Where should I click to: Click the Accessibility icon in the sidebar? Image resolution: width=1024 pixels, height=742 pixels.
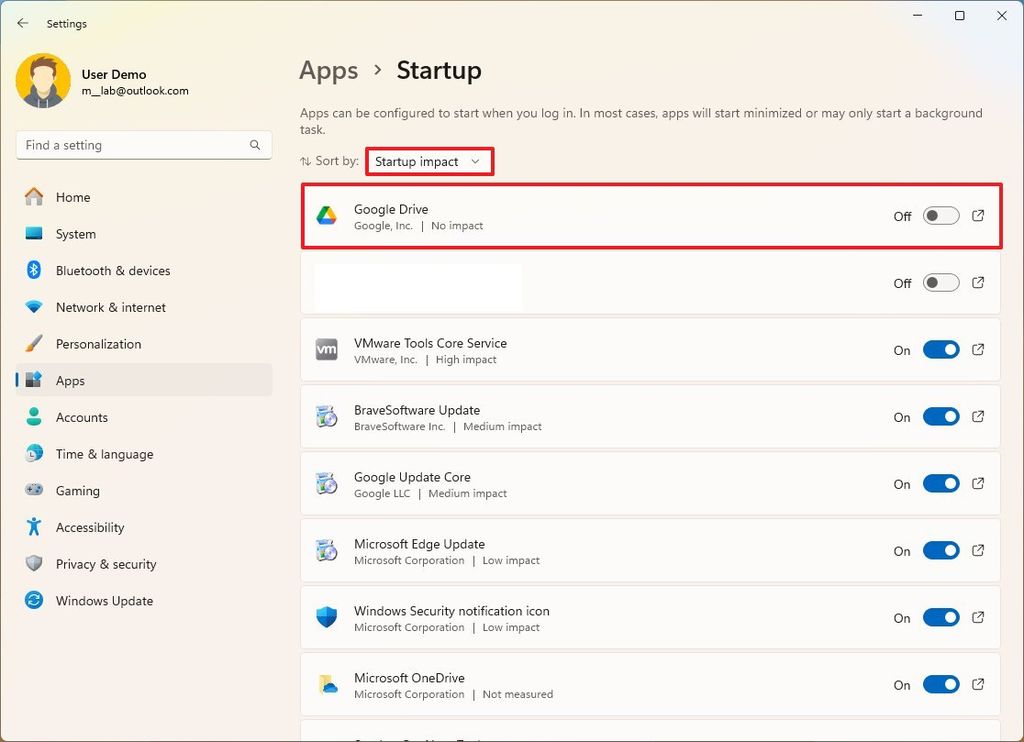[31, 527]
